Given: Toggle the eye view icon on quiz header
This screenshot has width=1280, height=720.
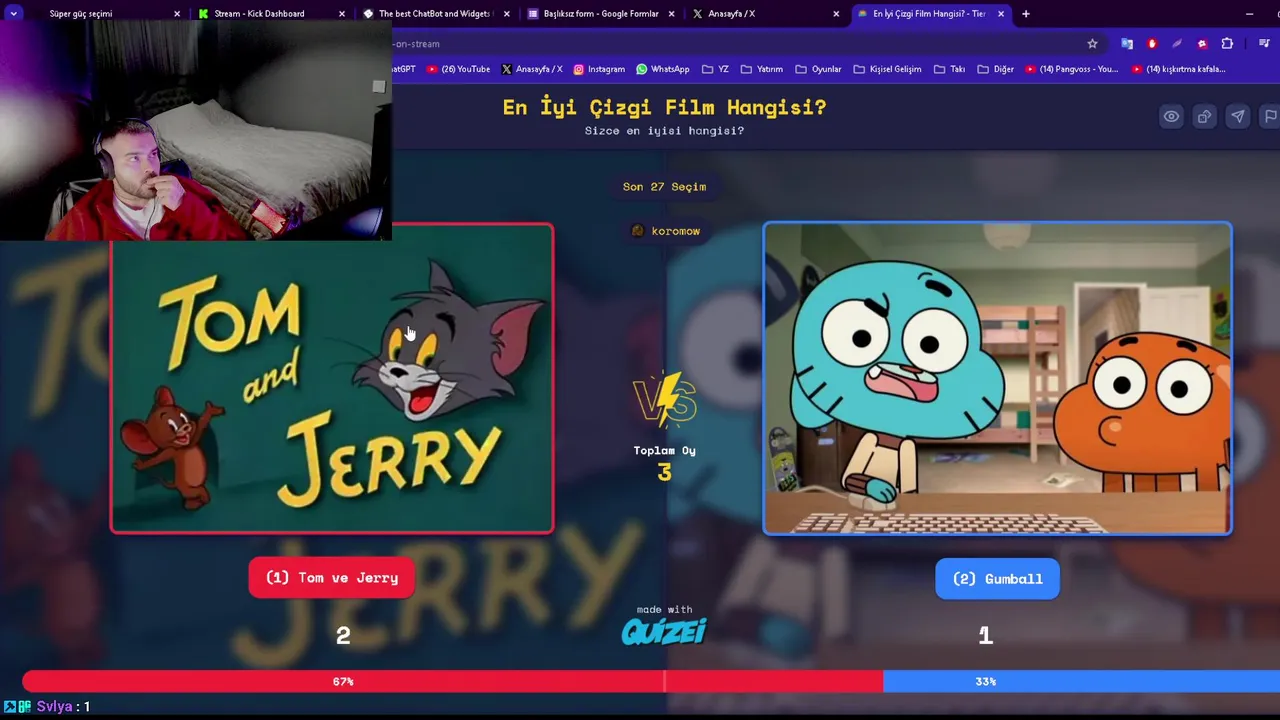Looking at the screenshot, I should point(1171,116).
